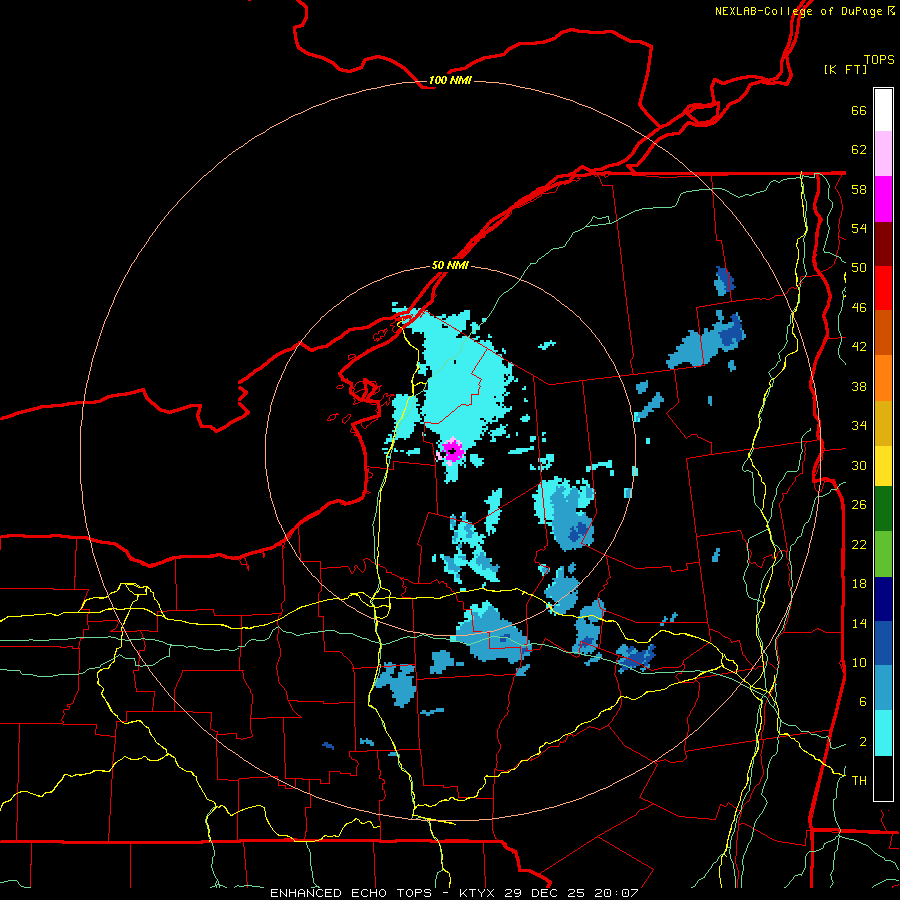Click the TOPS legend title

(x=879, y=59)
